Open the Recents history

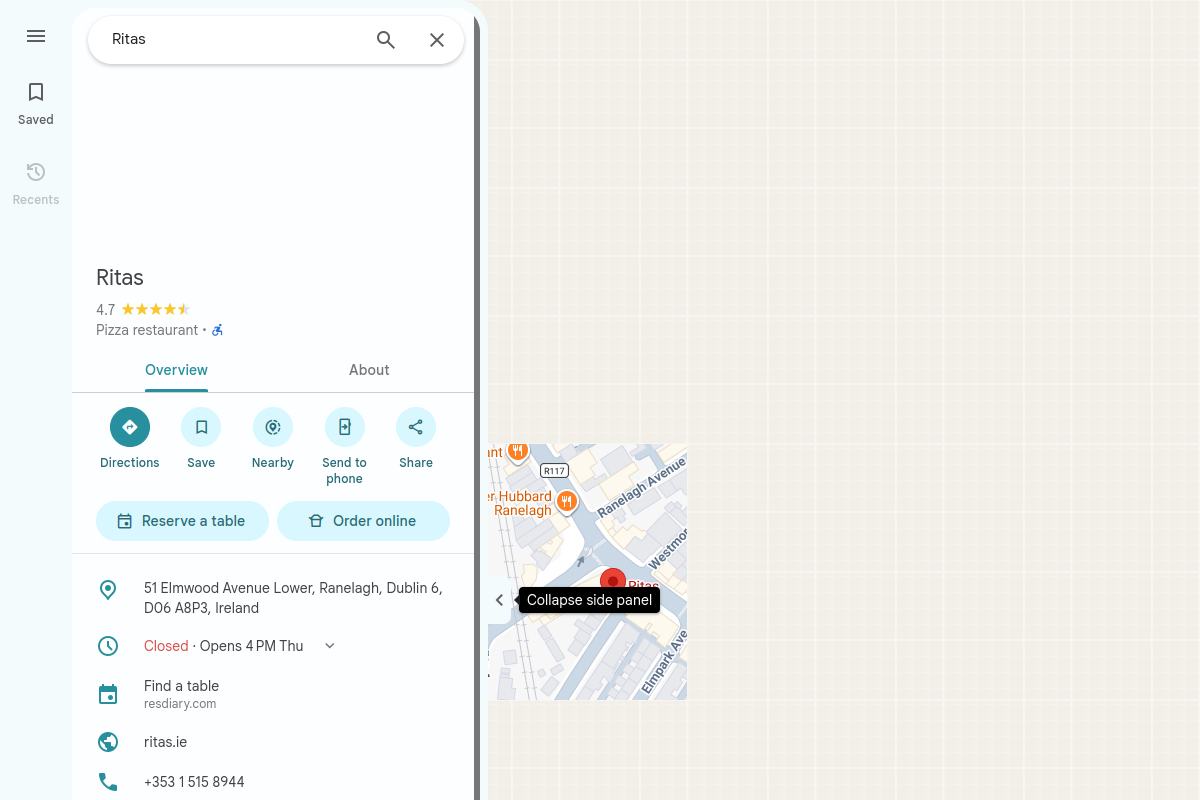(x=36, y=184)
